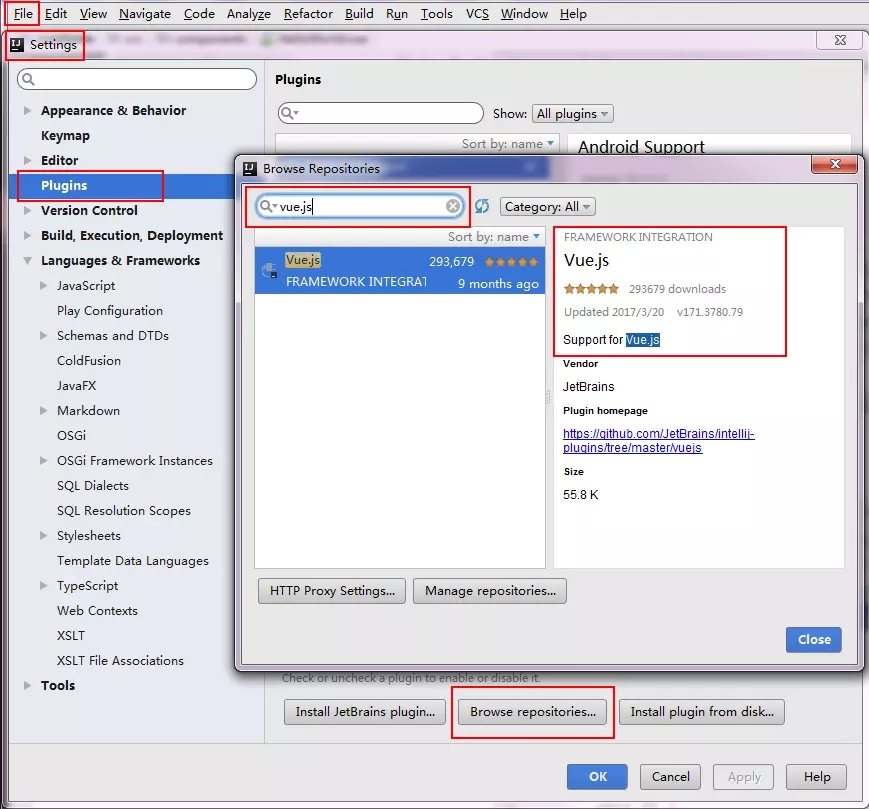Click the vue.js repository search field
The image size is (869, 809).
pyautogui.click(x=360, y=206)
